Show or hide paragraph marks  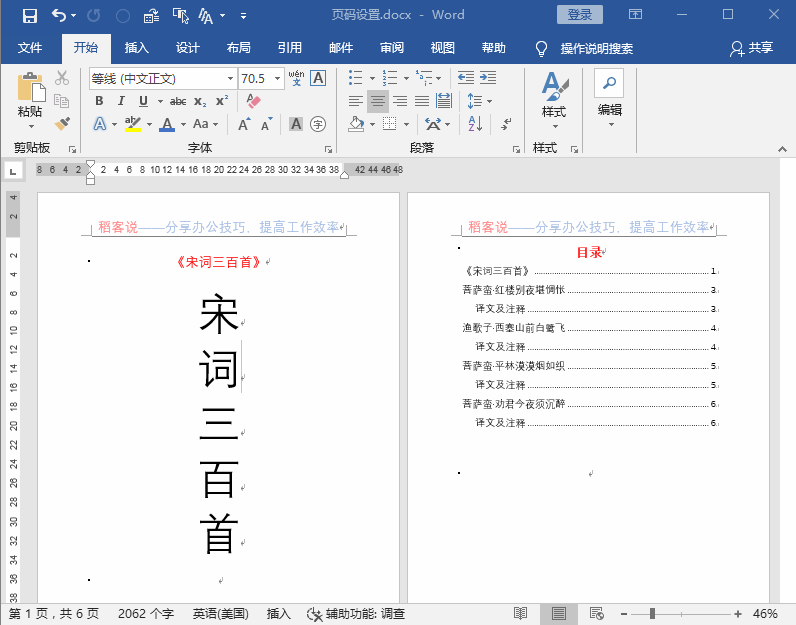click(506, 123)
